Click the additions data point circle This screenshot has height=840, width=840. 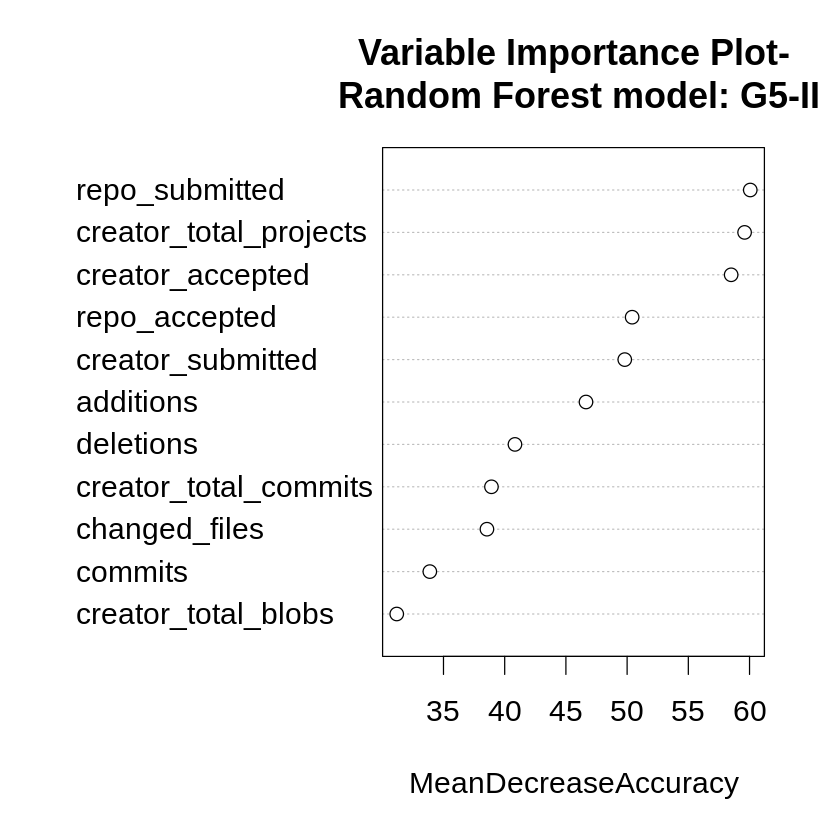pyautogui.click(x=586, y=402)
